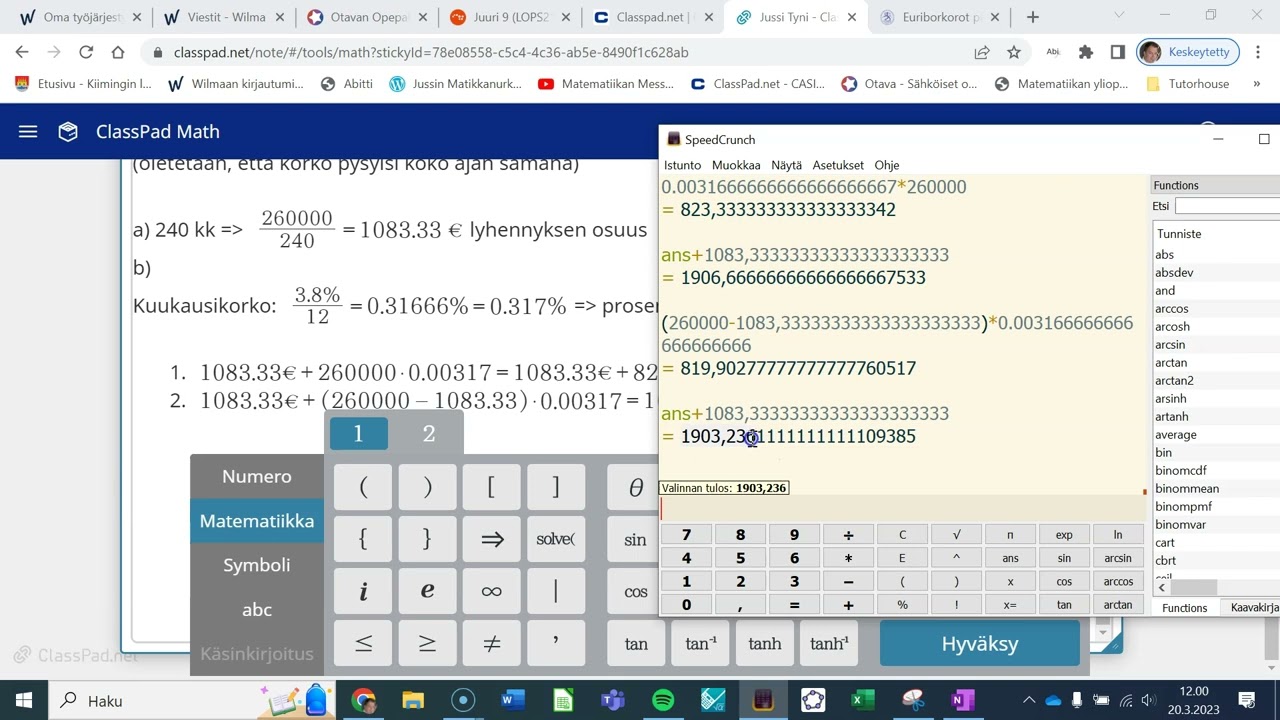Screen dimensions: 1280x720
Task: Reload the browser page
Action: click(x=86, y=52)
